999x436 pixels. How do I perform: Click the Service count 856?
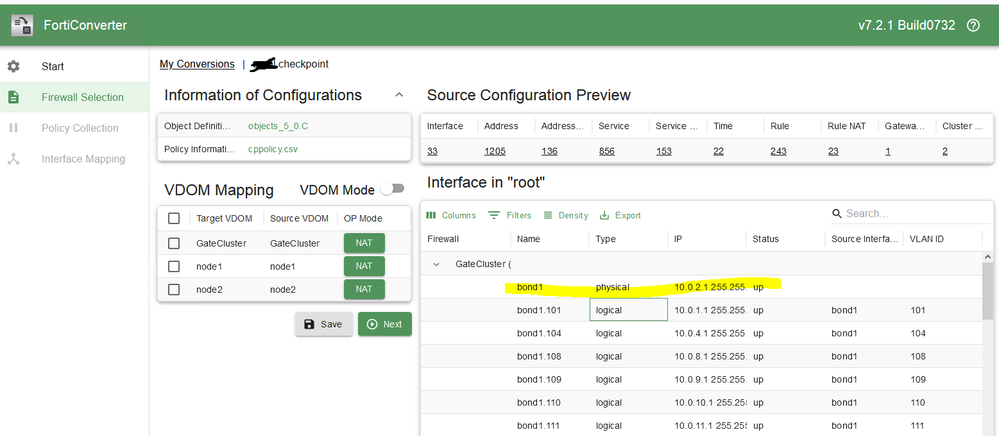pyautogui.click(x=606, y=152)
